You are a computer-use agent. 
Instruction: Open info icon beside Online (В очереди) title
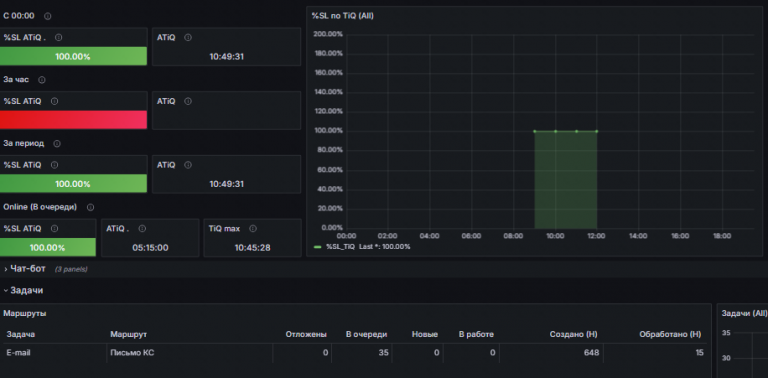click(x=90, y=208)
